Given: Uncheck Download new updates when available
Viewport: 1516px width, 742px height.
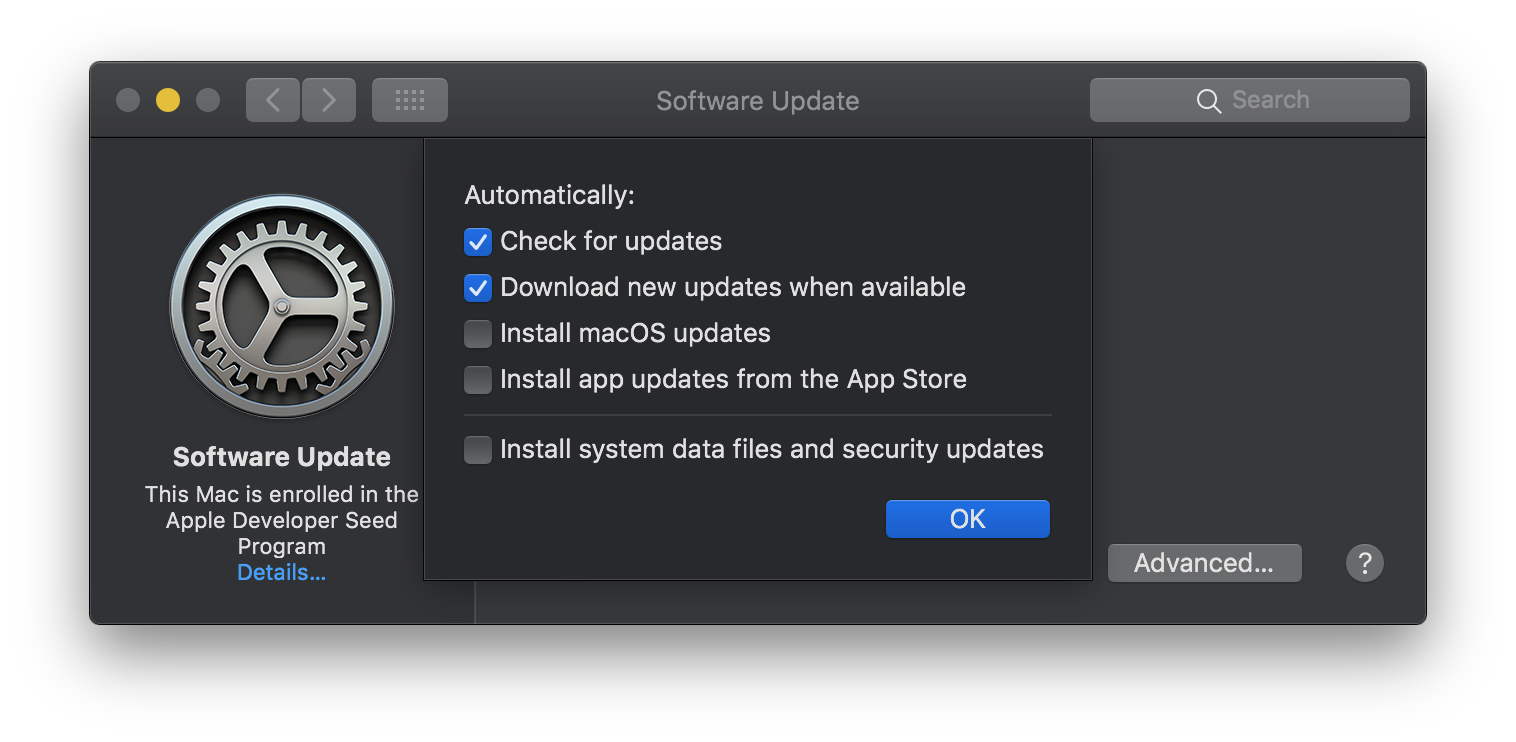Looking at the screenshot, I should click(x=478, y=288).
